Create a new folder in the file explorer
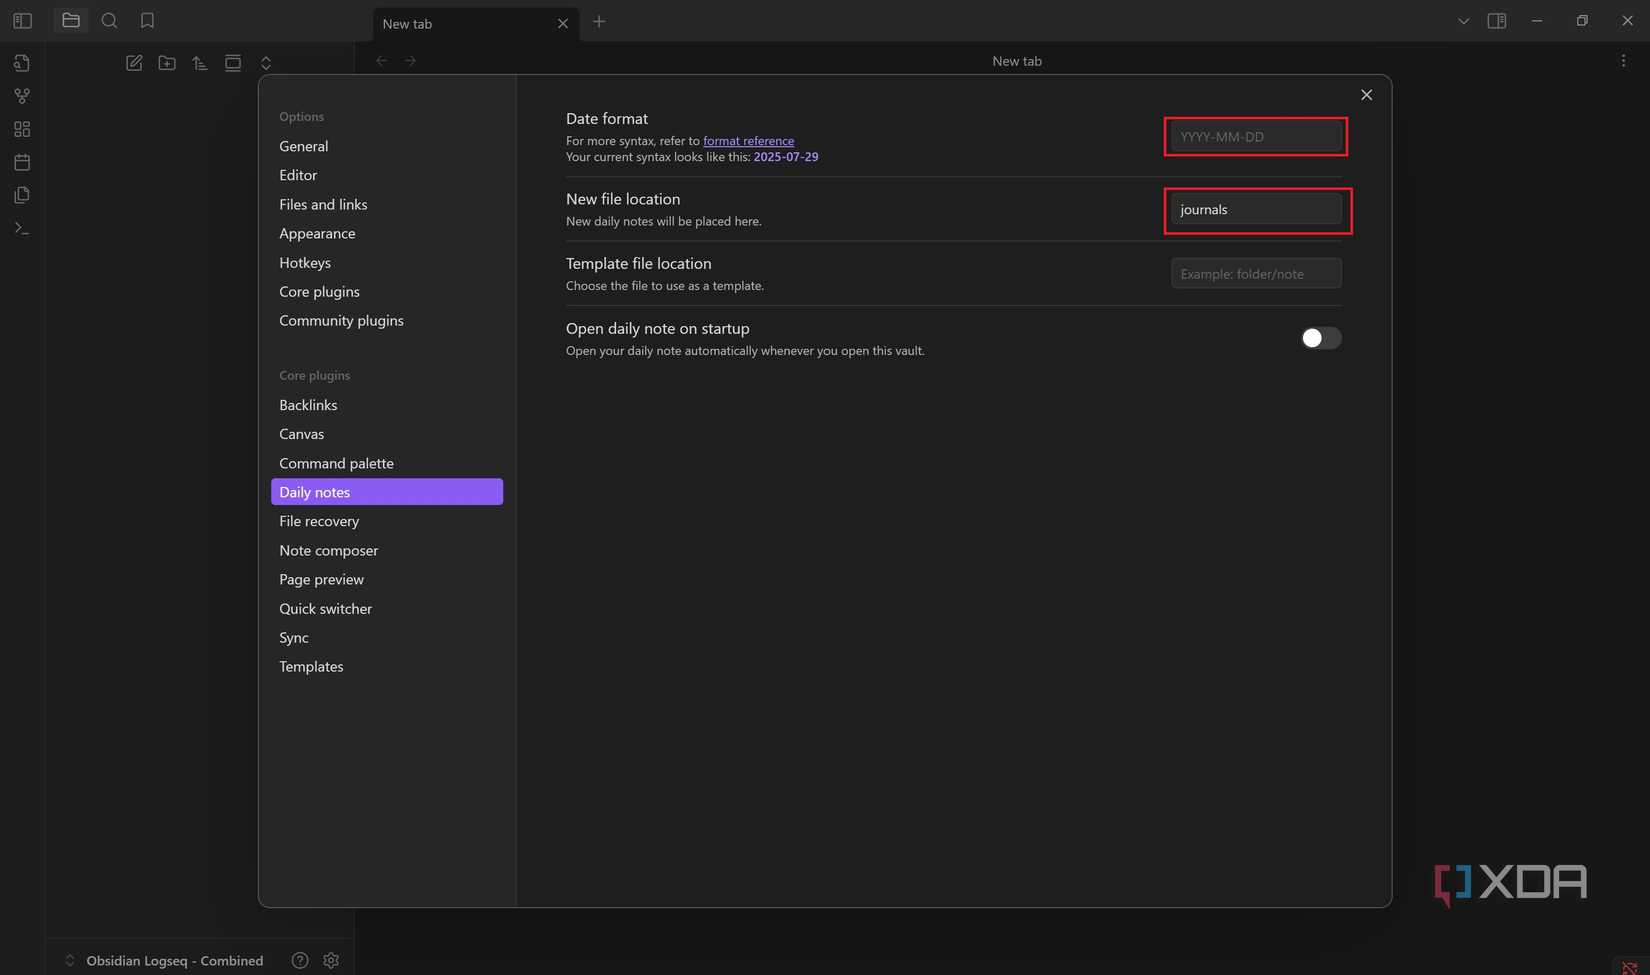The image size is (1650, 975). point(167,62)
